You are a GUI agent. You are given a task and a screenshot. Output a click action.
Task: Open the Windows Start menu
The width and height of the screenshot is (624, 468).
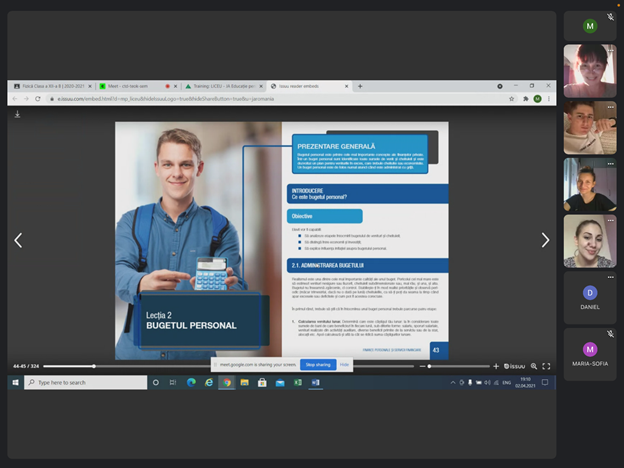click(x=16, y=382)
